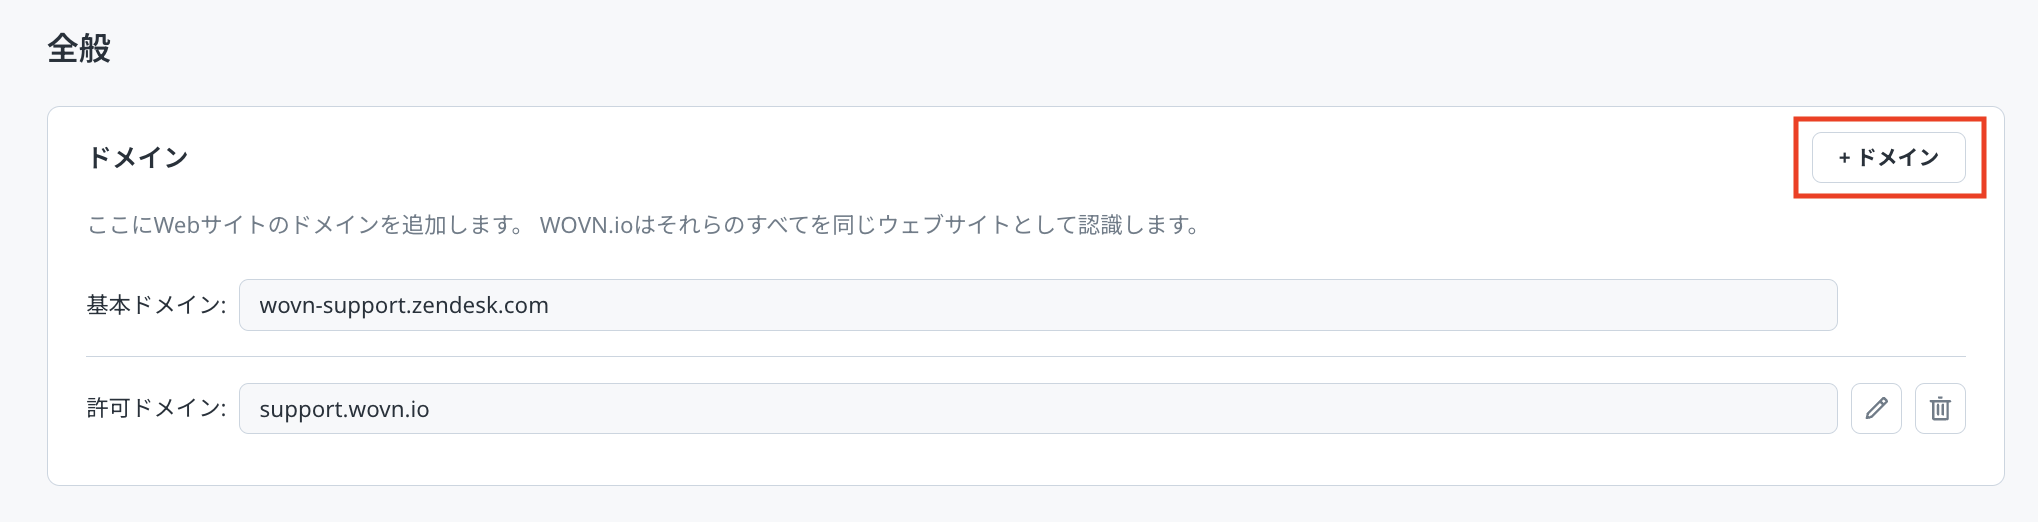
Task: Click the plus sign on the ドメイン button
Action: click(x=1844, y=158)
